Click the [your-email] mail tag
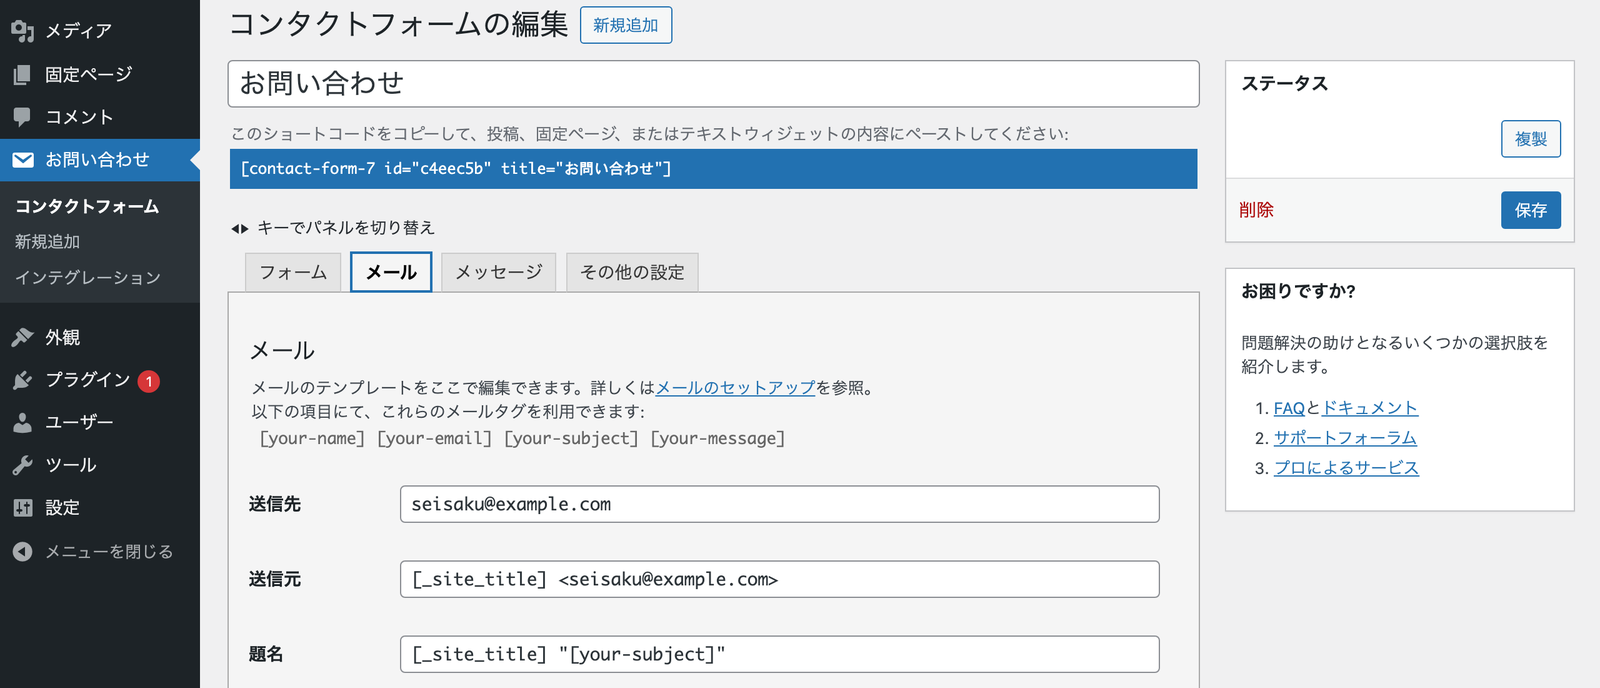This screenshot has width=1600, height=688. point(434,438)
